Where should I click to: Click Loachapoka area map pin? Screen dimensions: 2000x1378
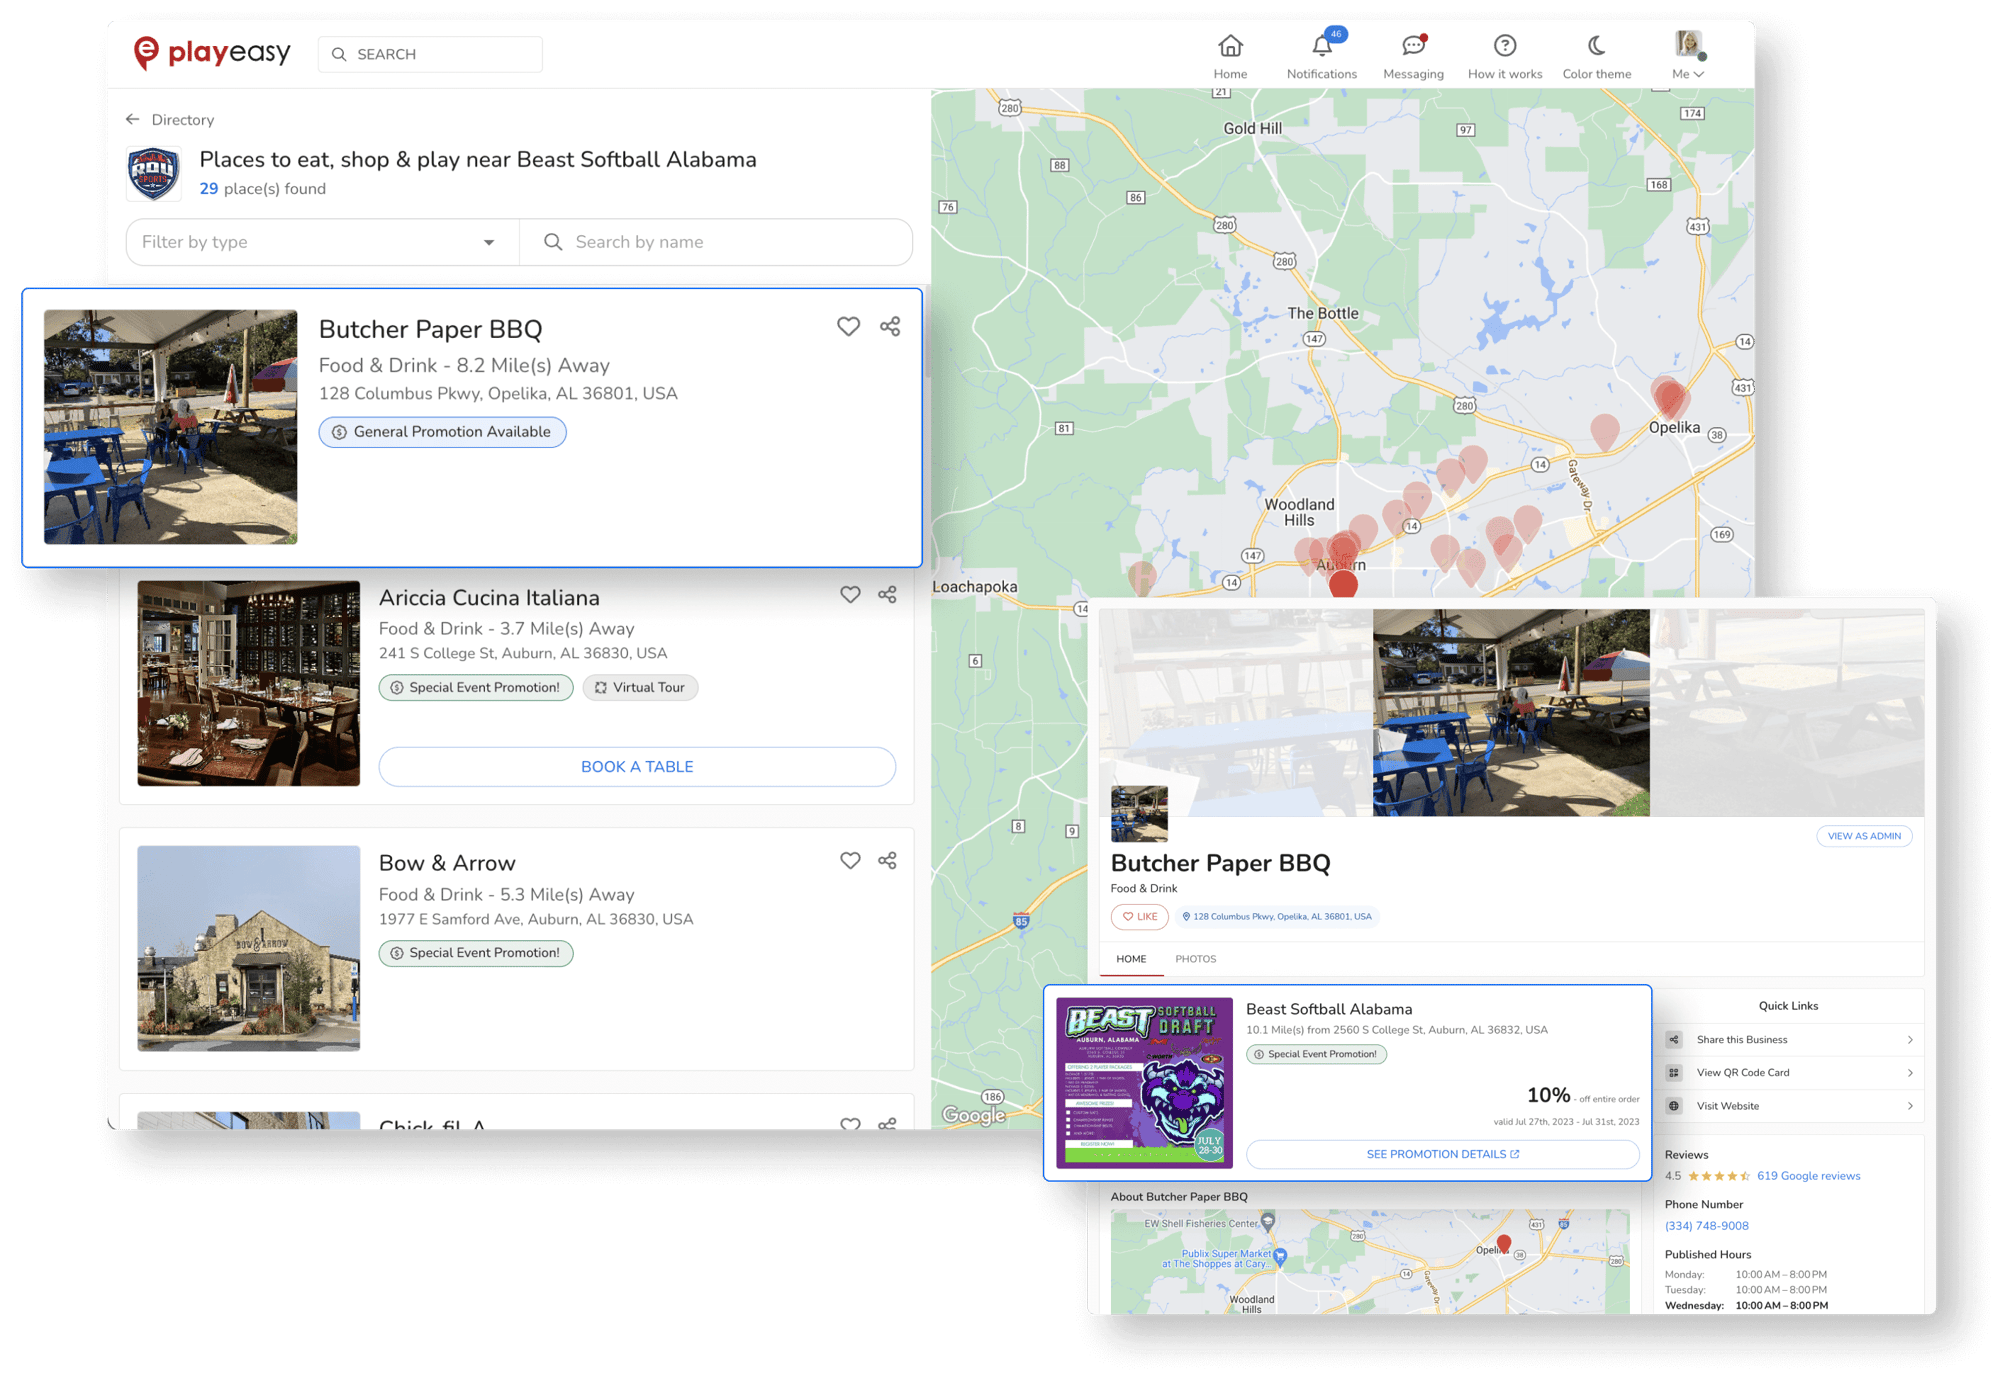[x=1141, y=576]
